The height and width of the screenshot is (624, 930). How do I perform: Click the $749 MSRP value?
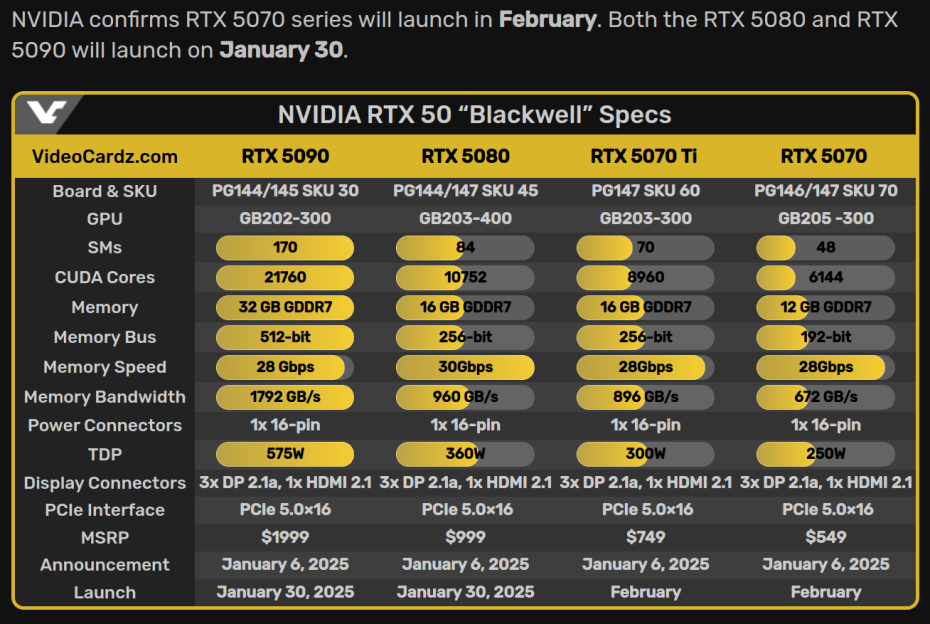645,537
